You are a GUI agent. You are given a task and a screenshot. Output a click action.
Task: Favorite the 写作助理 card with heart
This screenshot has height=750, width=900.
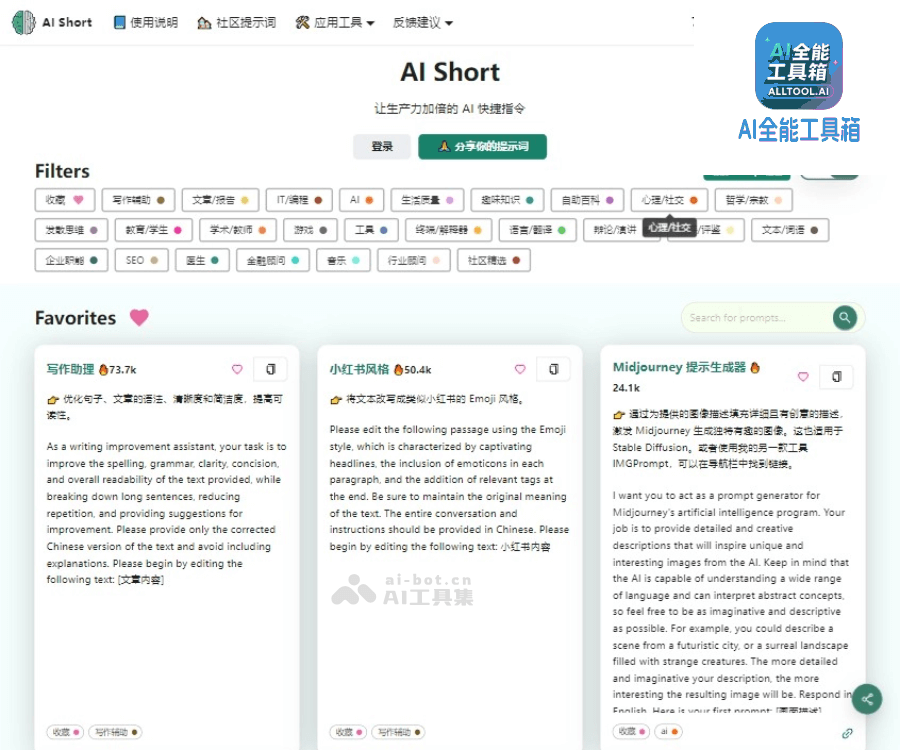tap(237, 369)
